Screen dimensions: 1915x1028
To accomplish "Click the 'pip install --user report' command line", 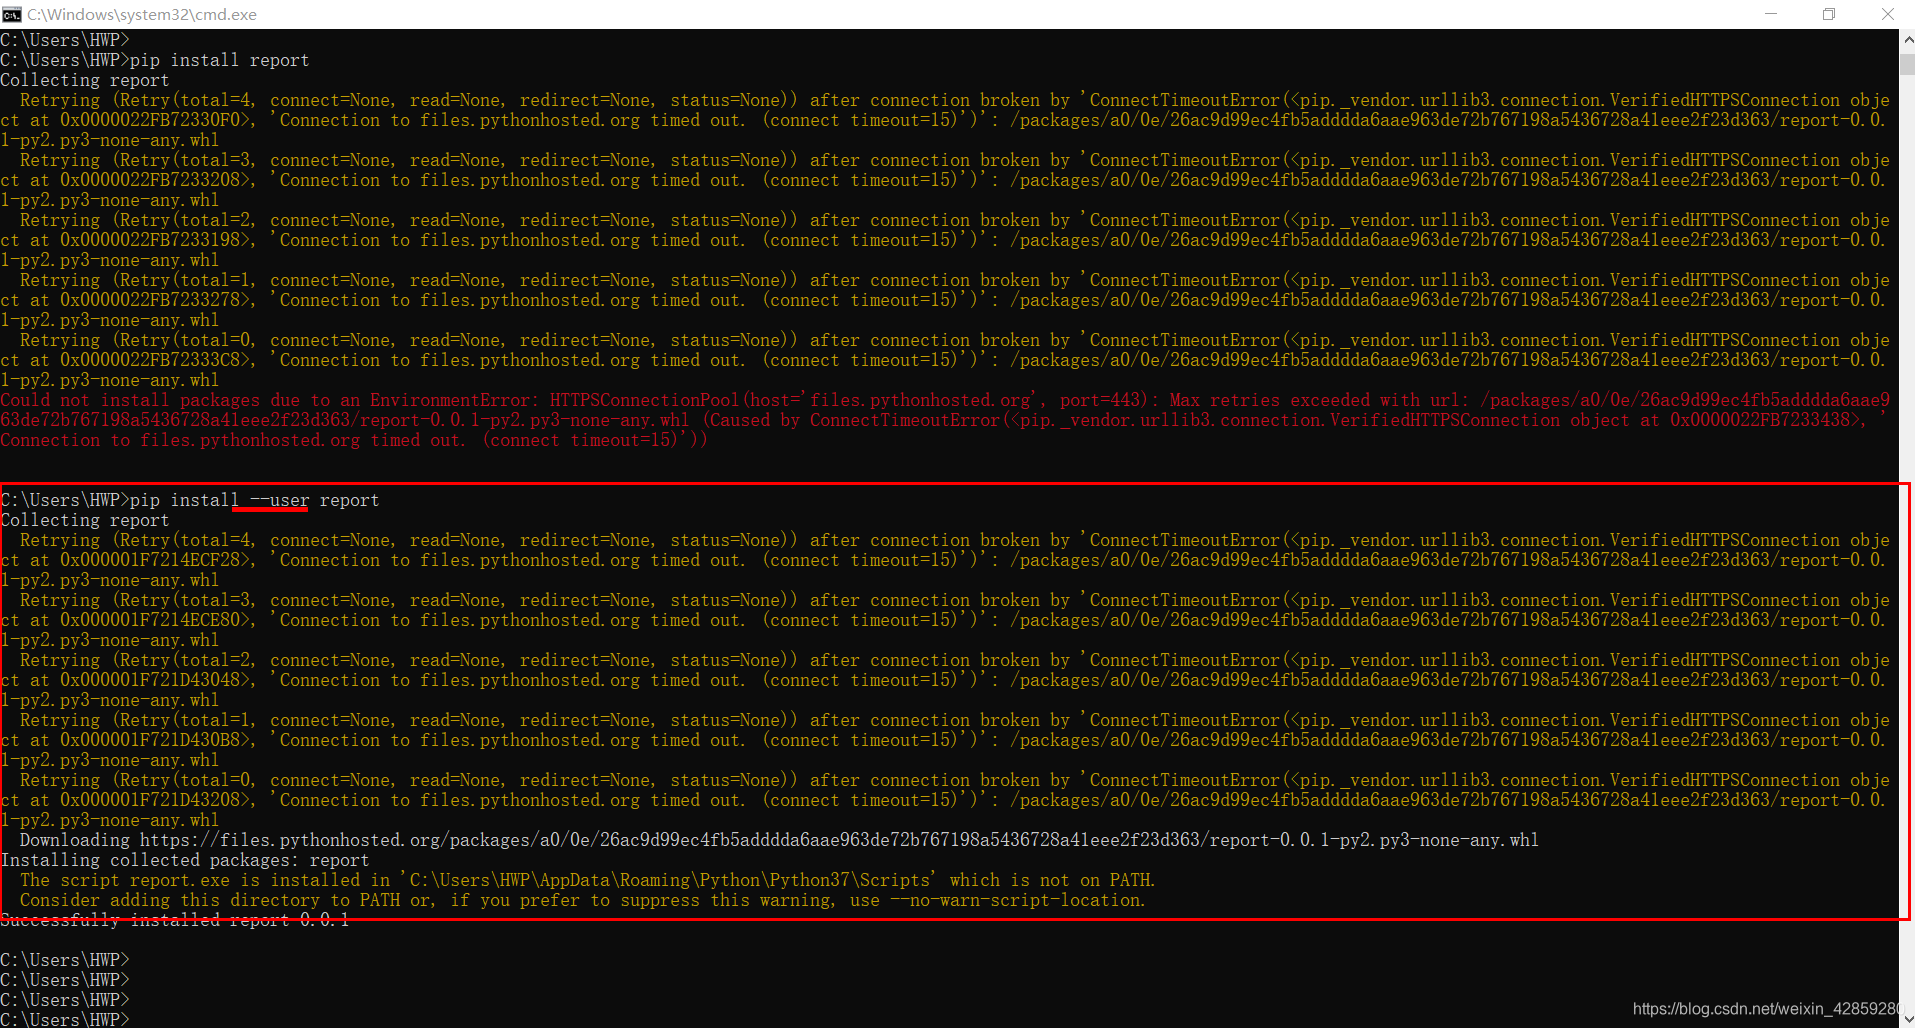I will [190, 500].
